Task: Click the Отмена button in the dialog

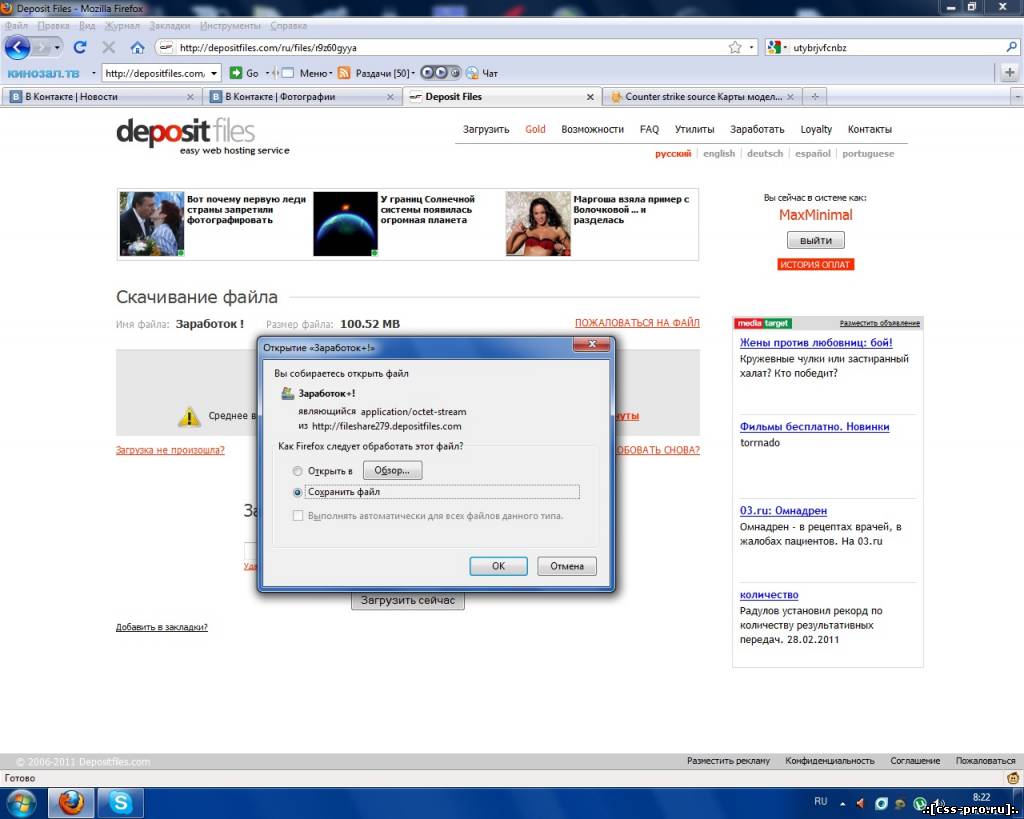Action: pos(566,566)
